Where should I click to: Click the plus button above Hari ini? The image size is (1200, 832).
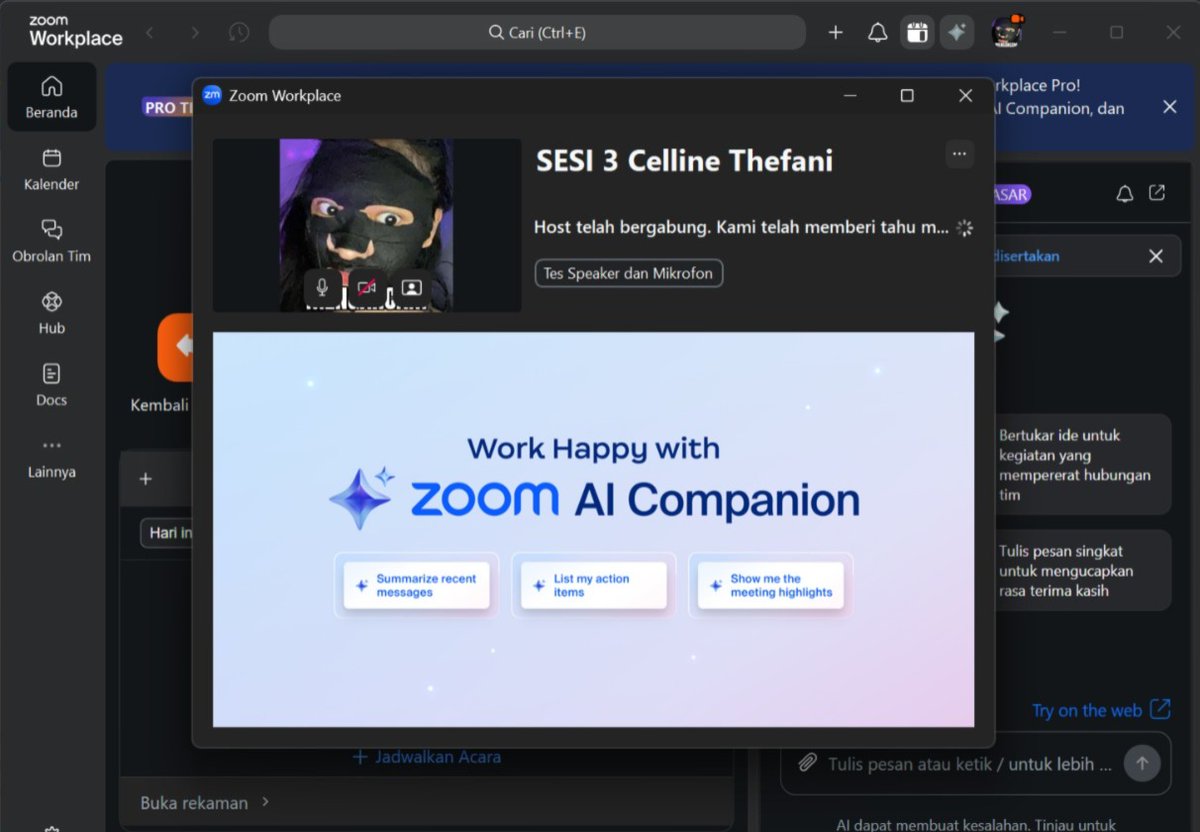click(145, 479)
